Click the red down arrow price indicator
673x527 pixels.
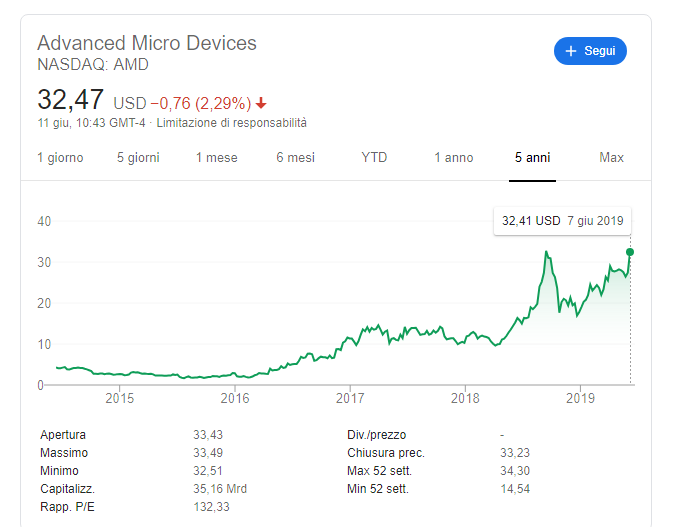261,103
